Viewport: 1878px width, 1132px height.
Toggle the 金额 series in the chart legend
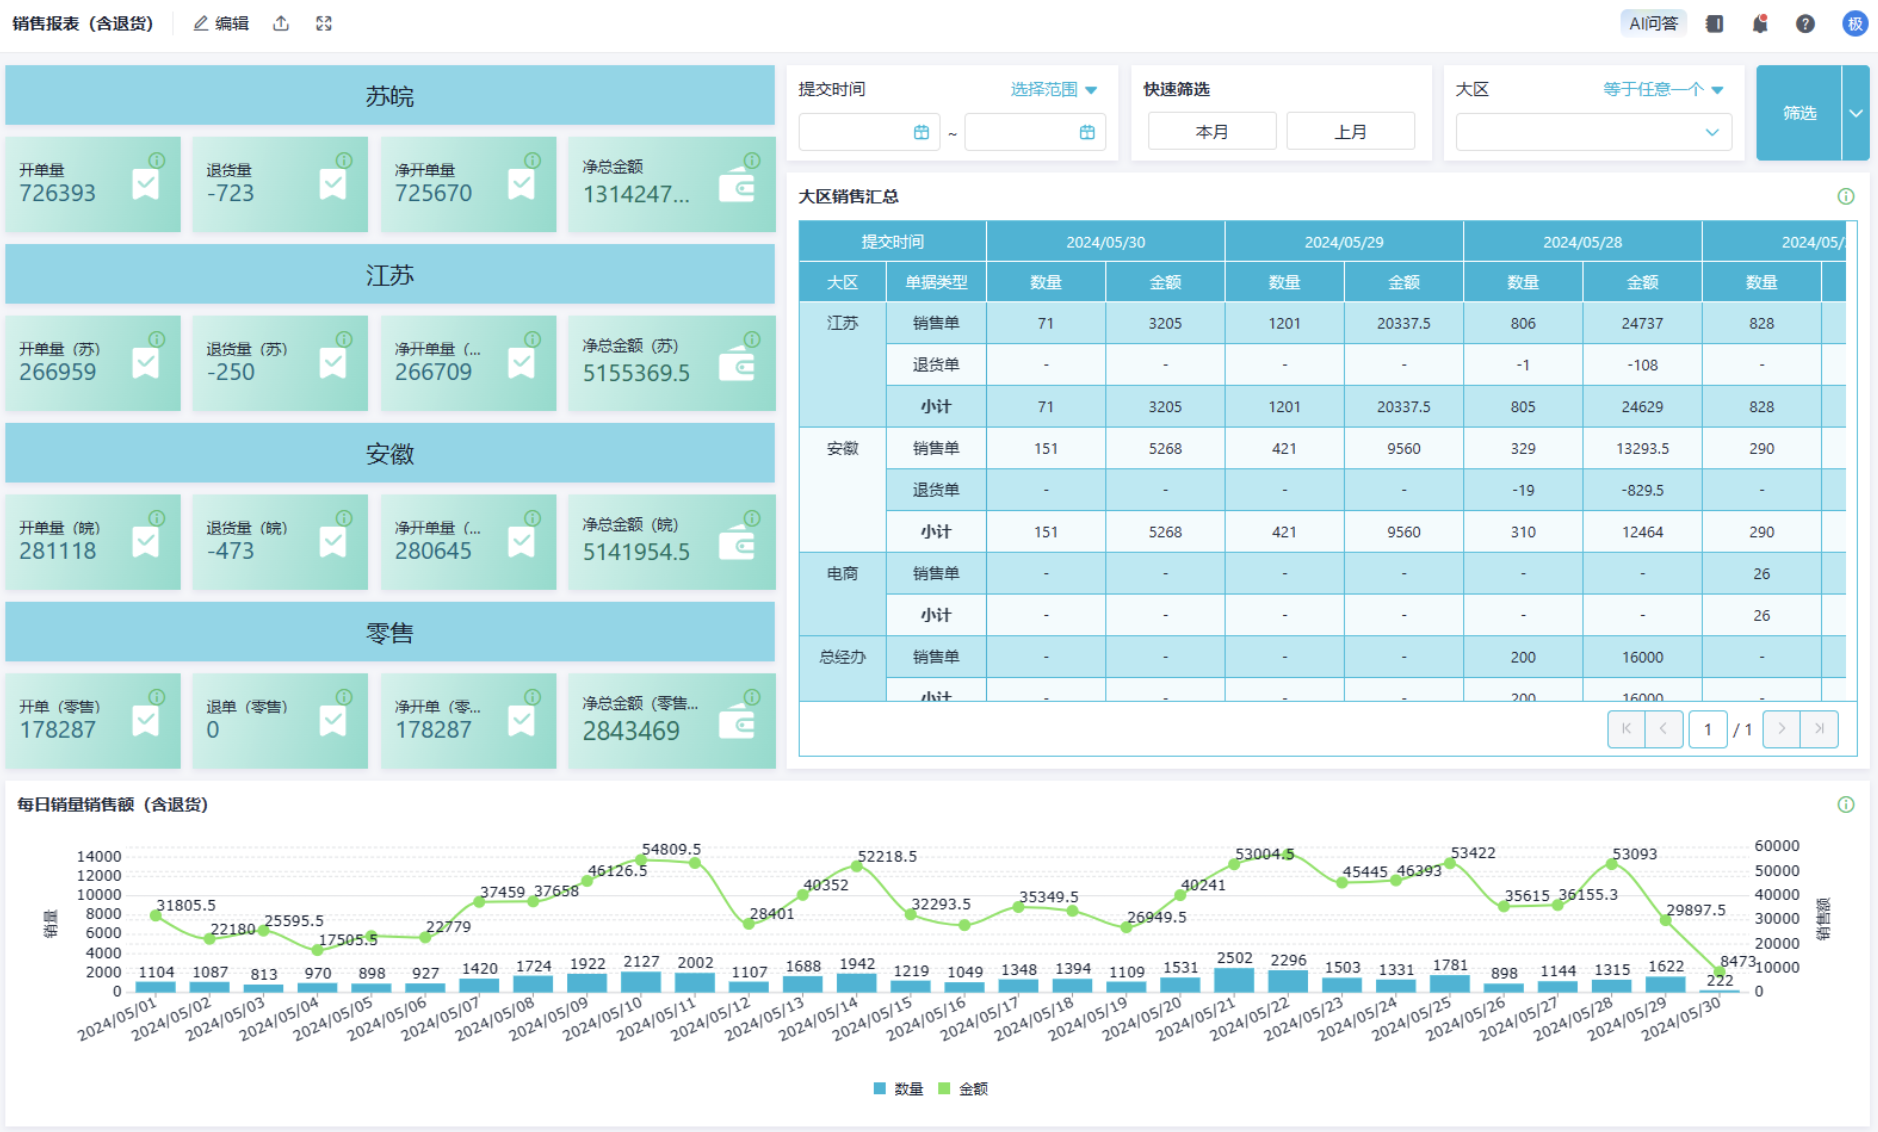[x=963, y=1088]
